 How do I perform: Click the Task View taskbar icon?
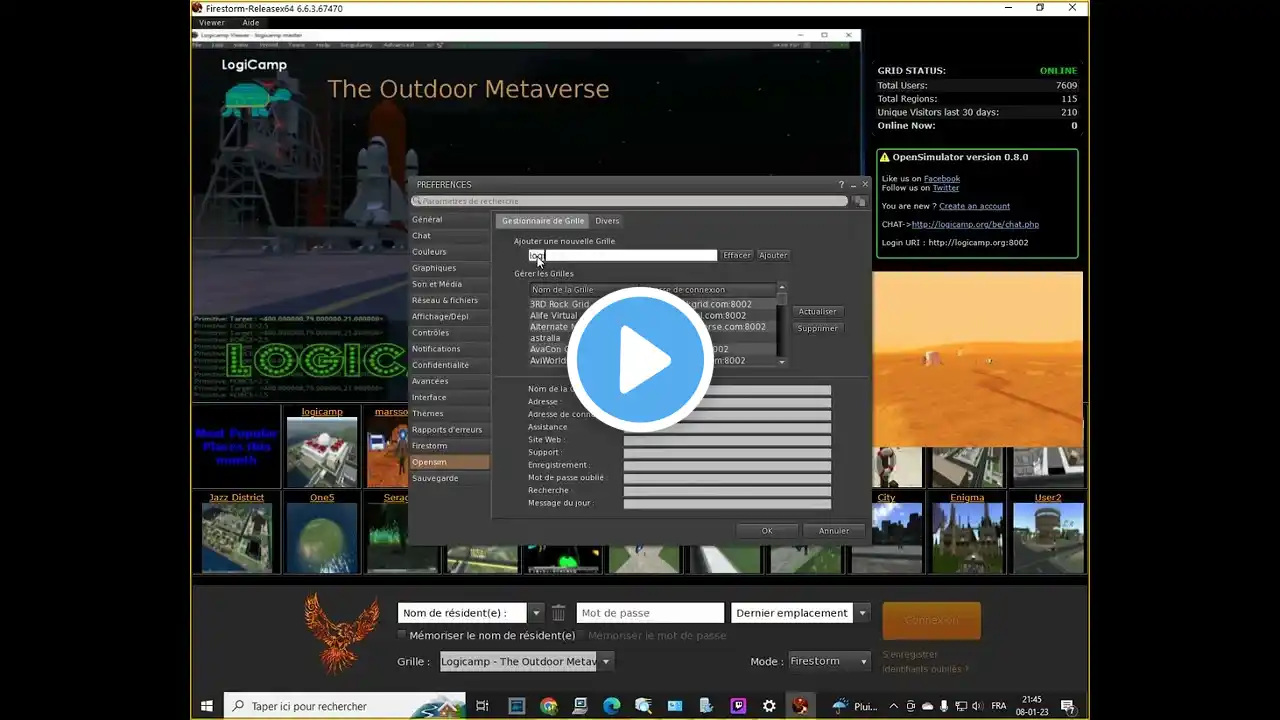[x=482, y=706]
